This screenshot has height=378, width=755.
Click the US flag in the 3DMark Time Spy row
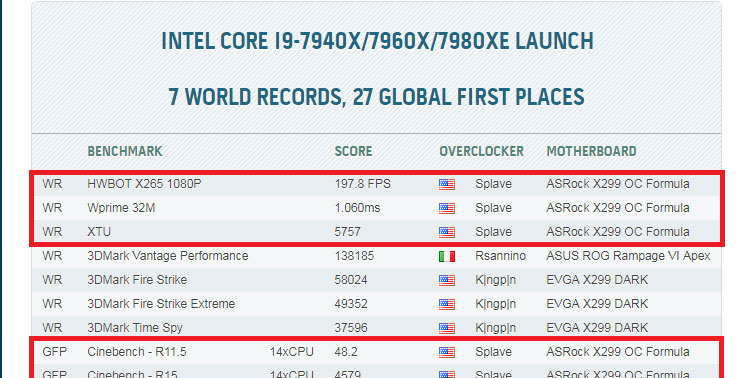point(446,328)
